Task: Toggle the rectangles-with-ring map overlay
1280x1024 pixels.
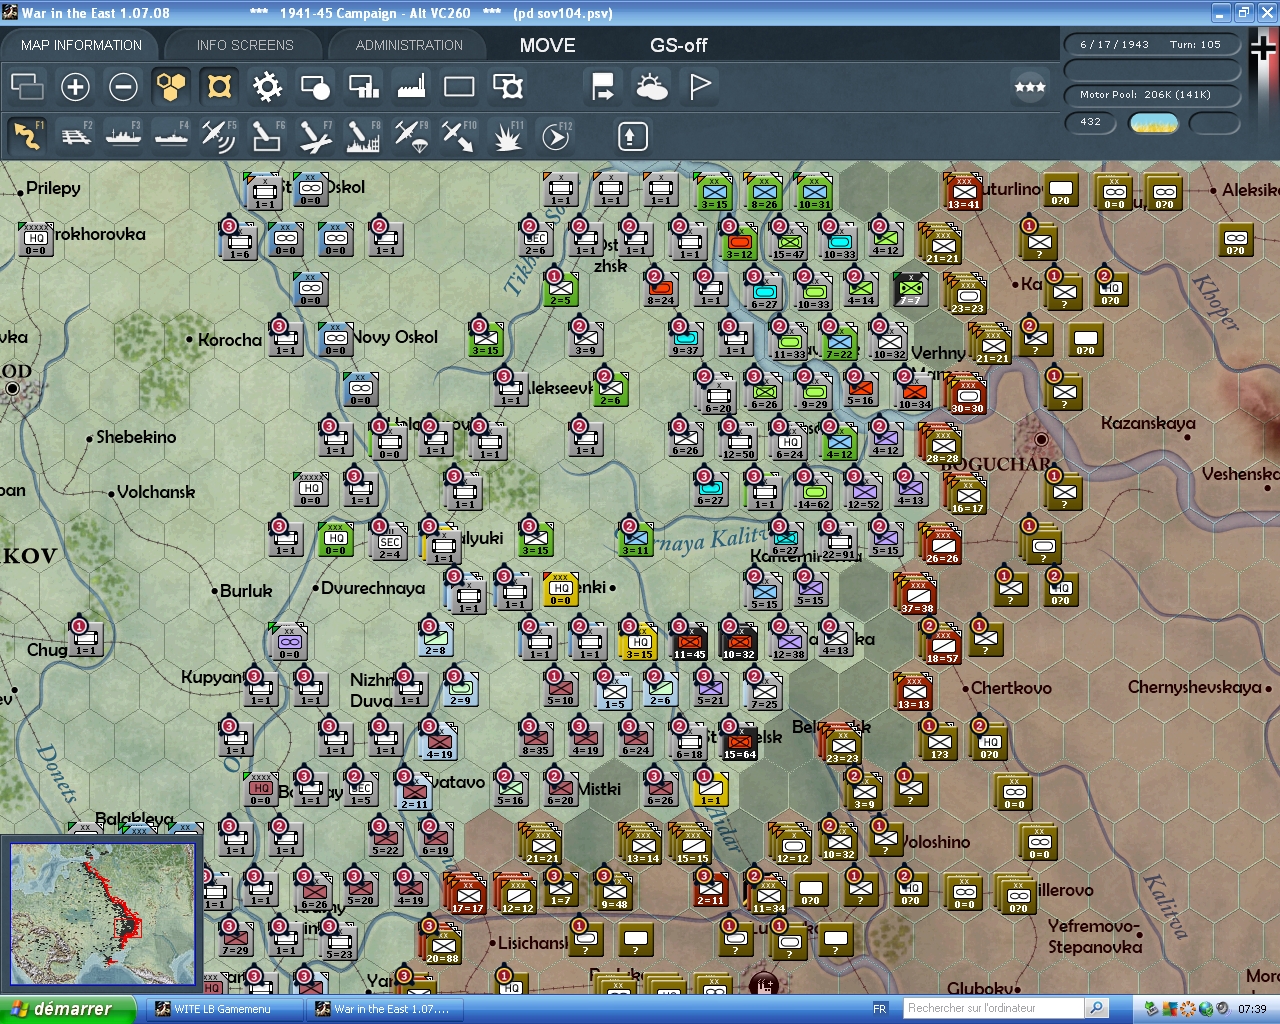Action: coord(508,87)
